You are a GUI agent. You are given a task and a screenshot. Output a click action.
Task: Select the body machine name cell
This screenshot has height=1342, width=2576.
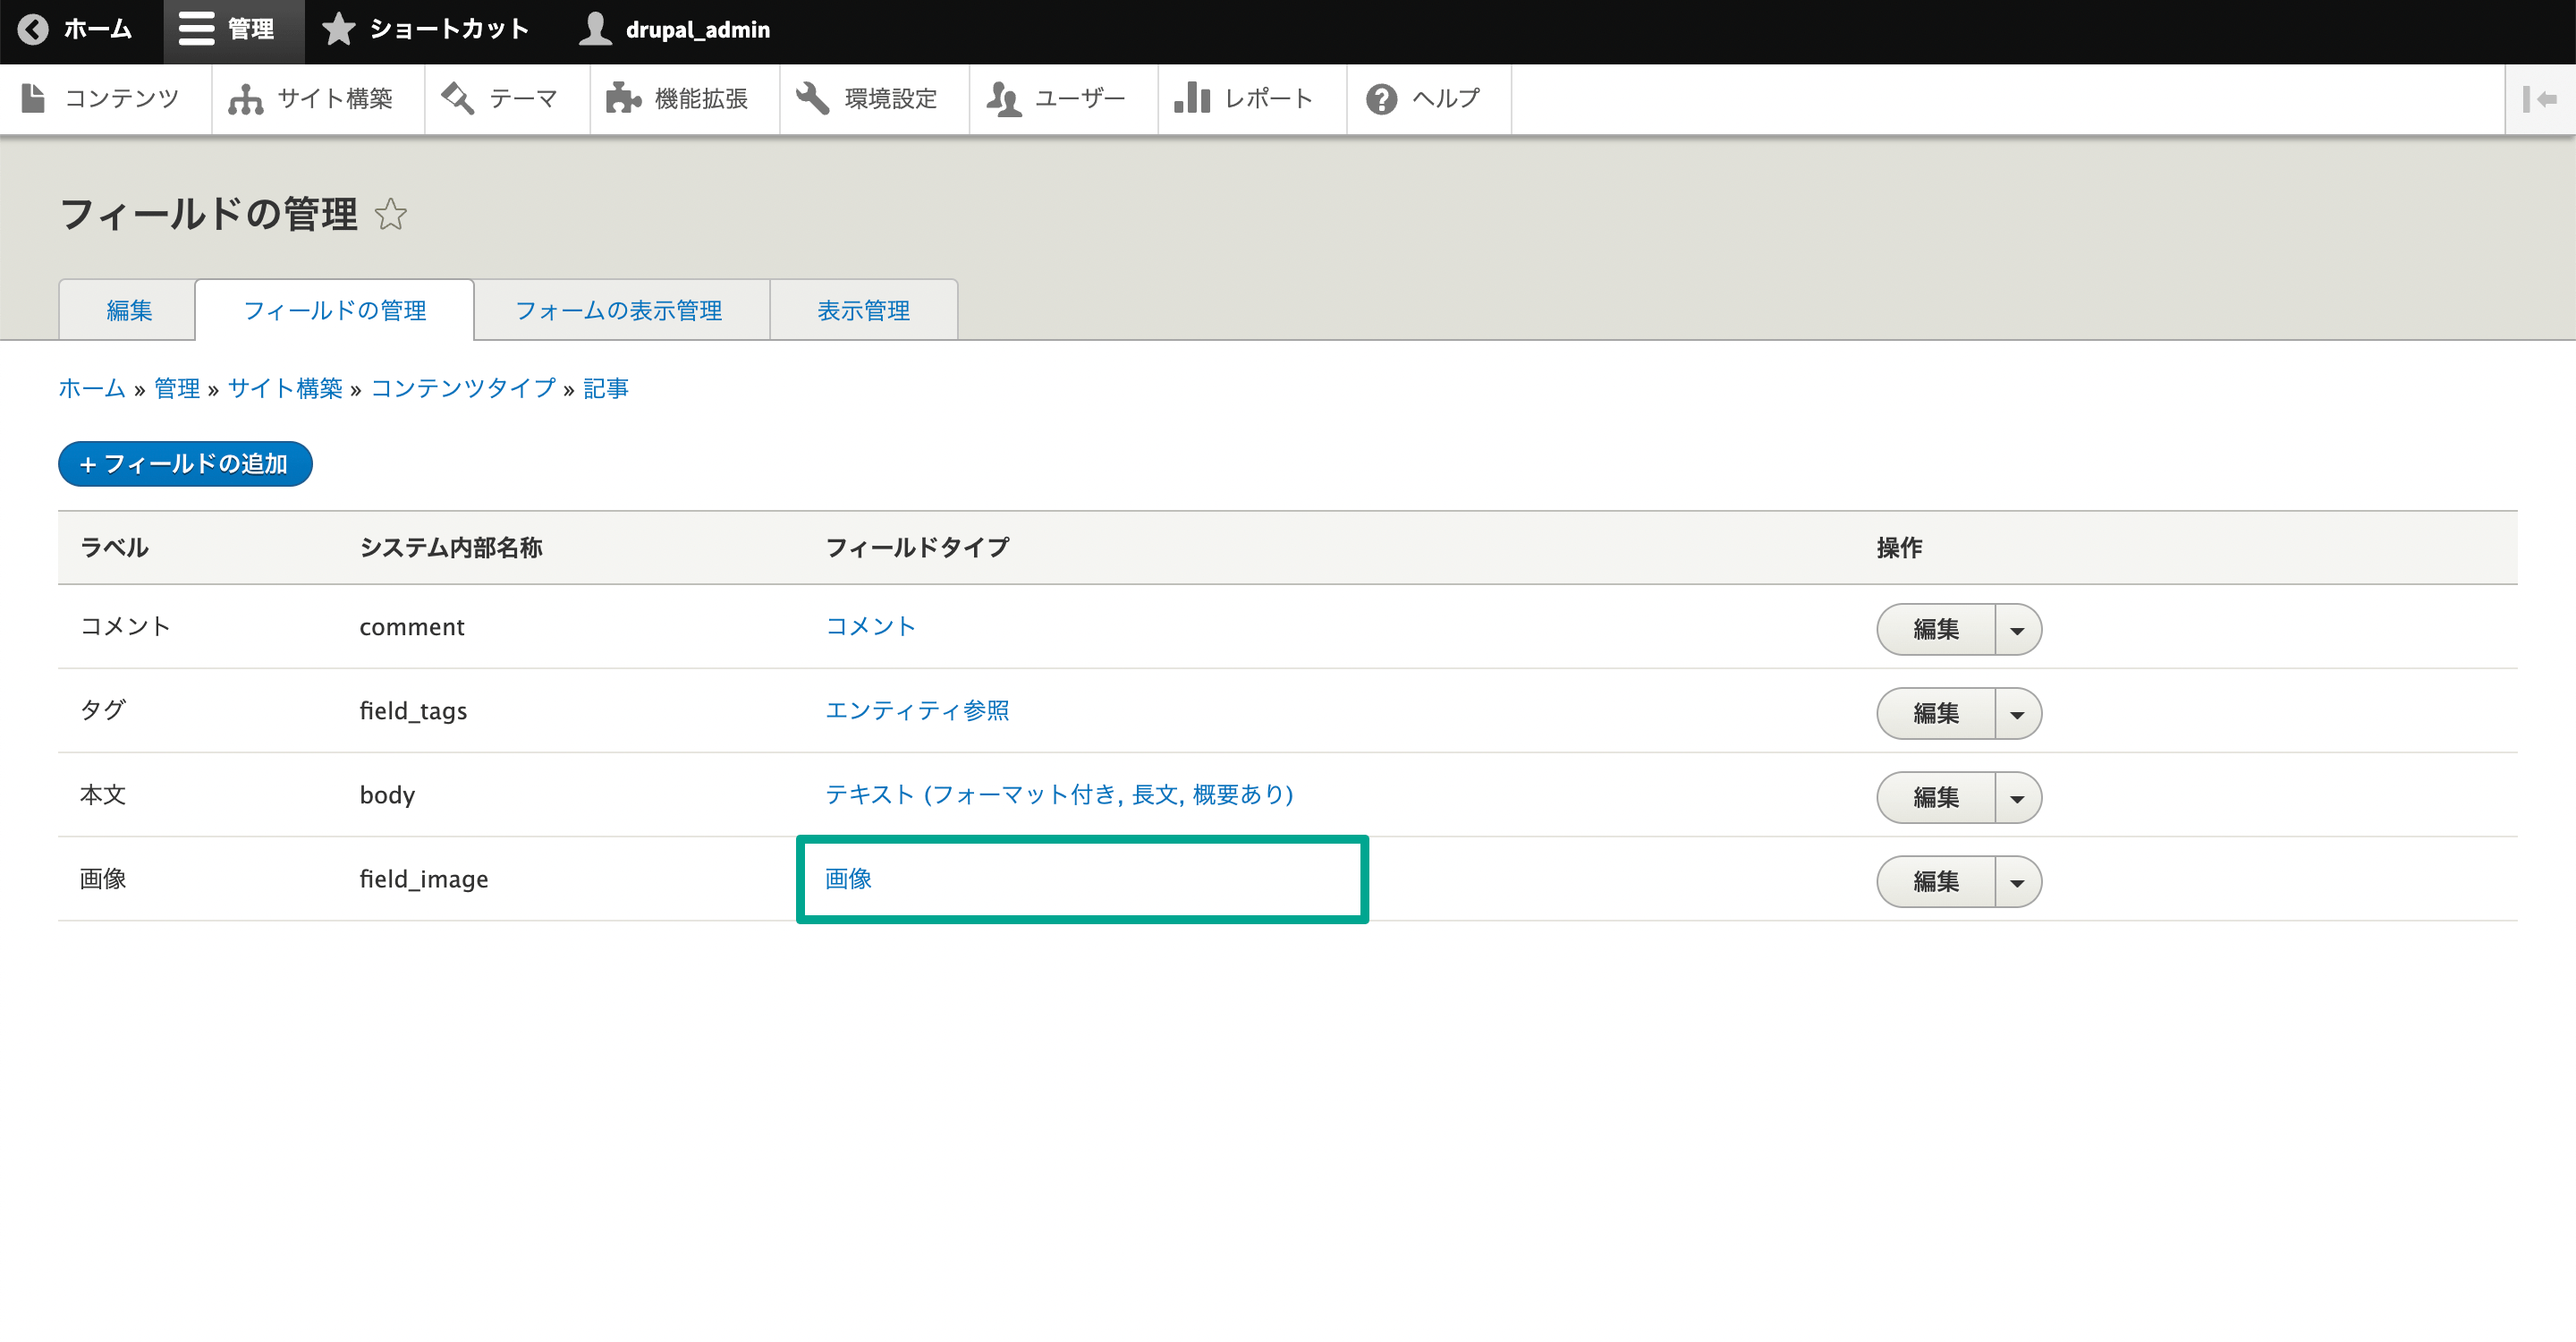[x=387, y=795]
